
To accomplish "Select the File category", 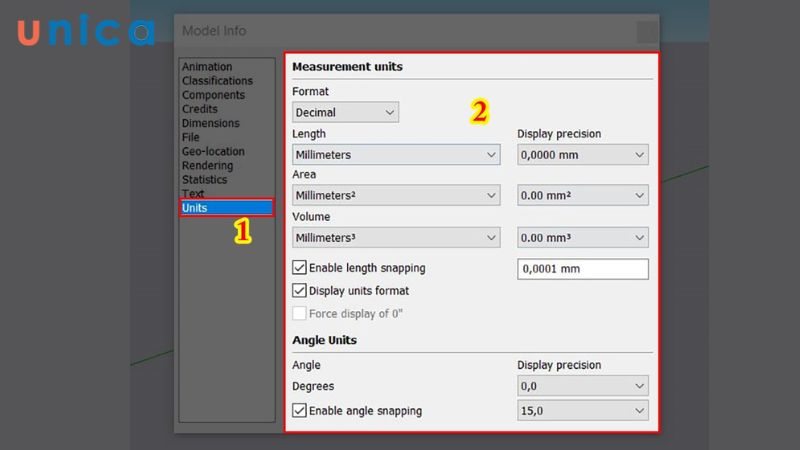I will click(191, 137).
